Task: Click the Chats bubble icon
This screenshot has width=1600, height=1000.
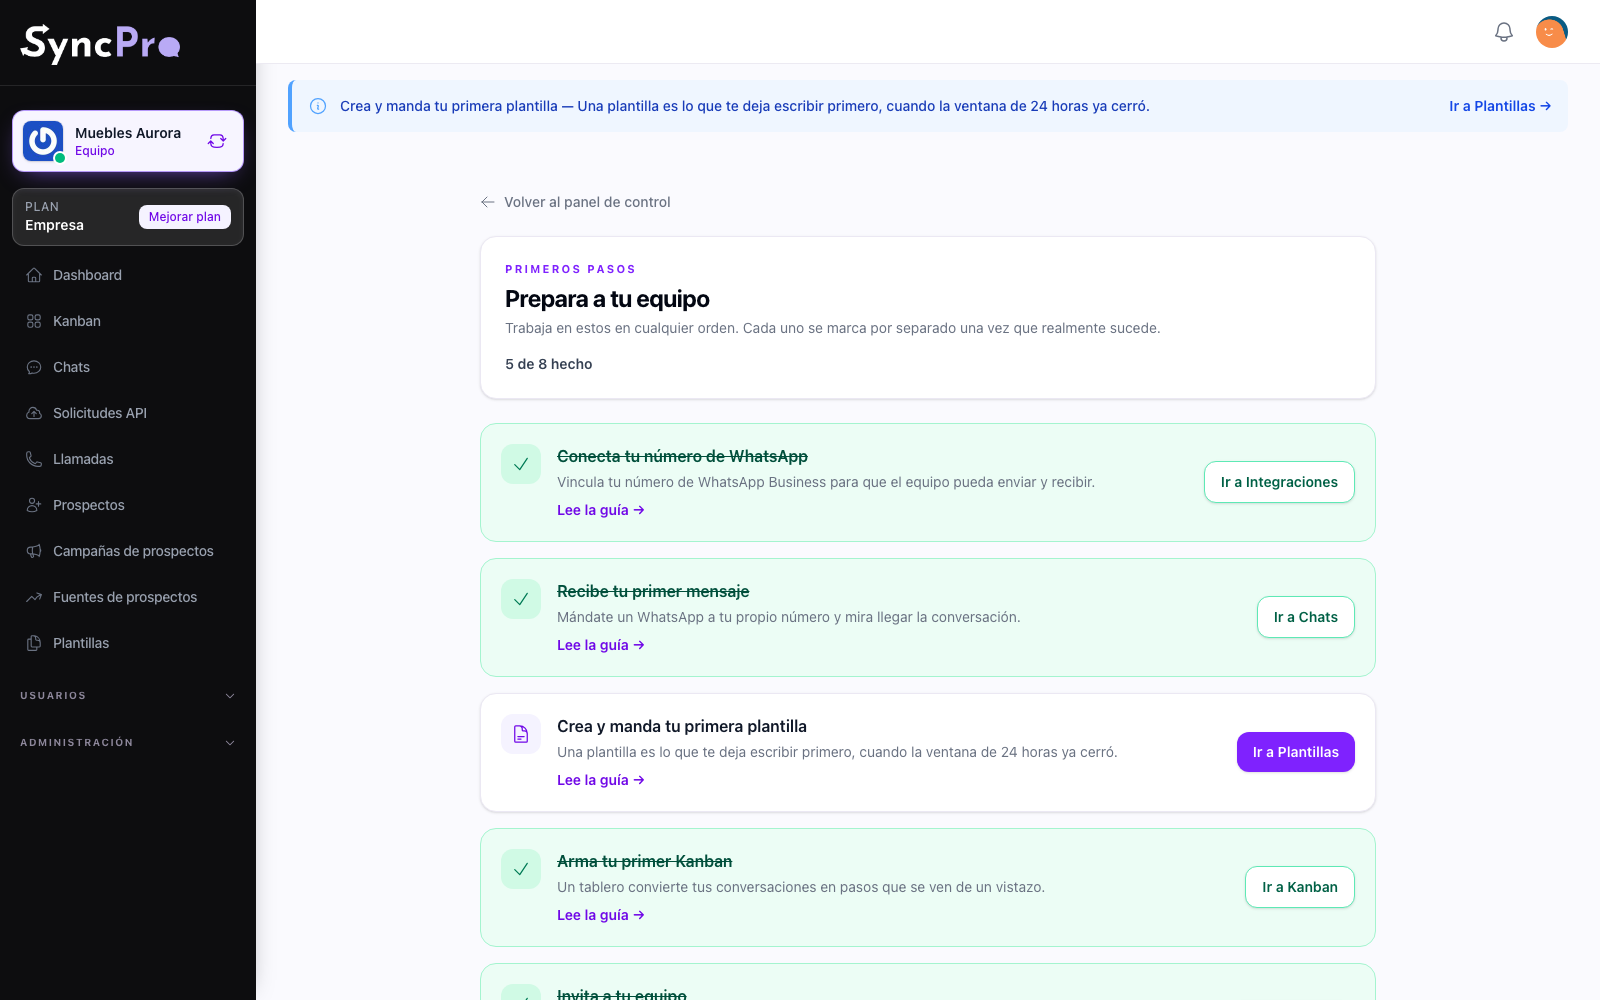Action: click(x=34, y=367)
